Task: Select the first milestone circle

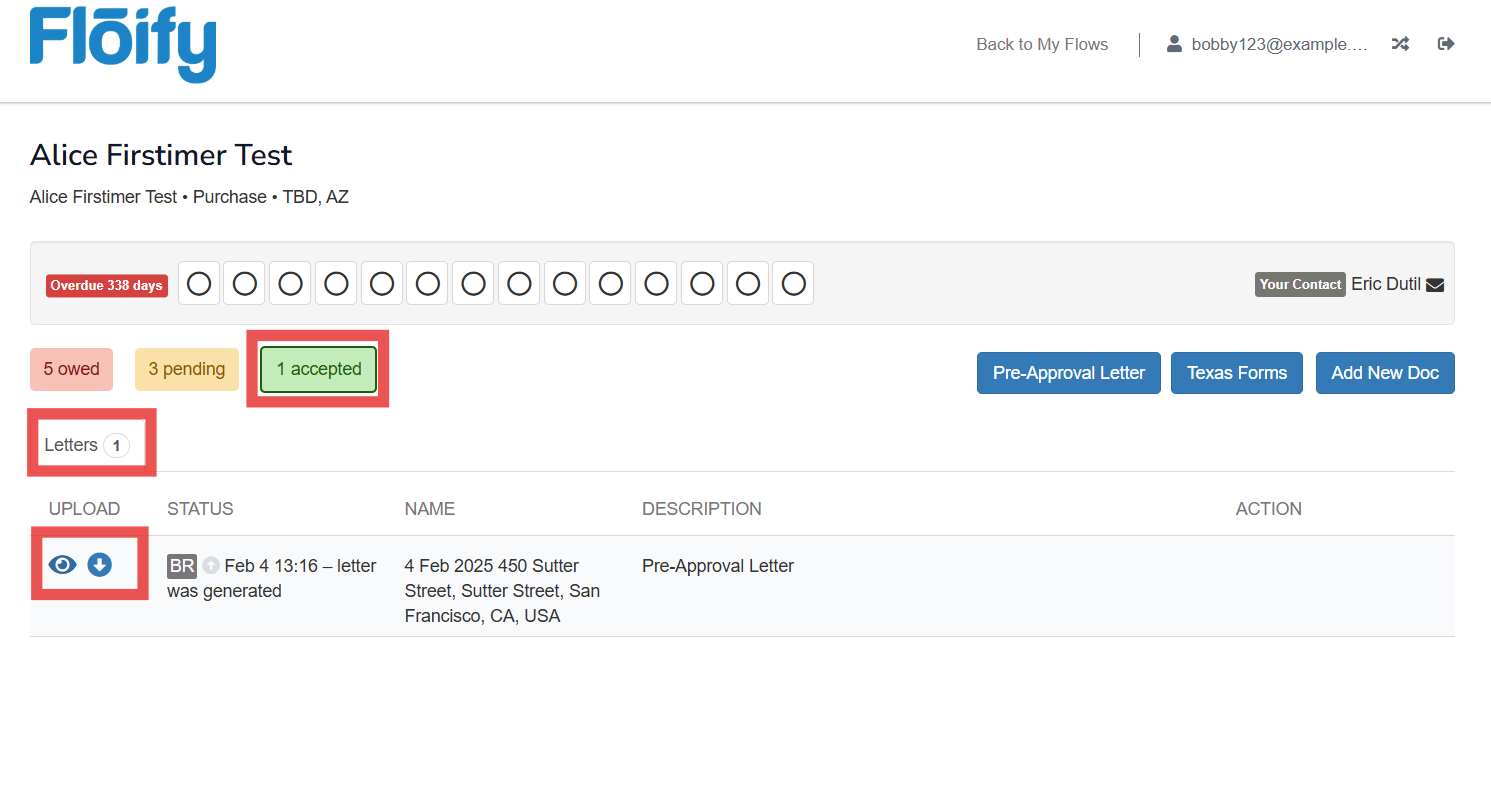Action: [199, 284]
